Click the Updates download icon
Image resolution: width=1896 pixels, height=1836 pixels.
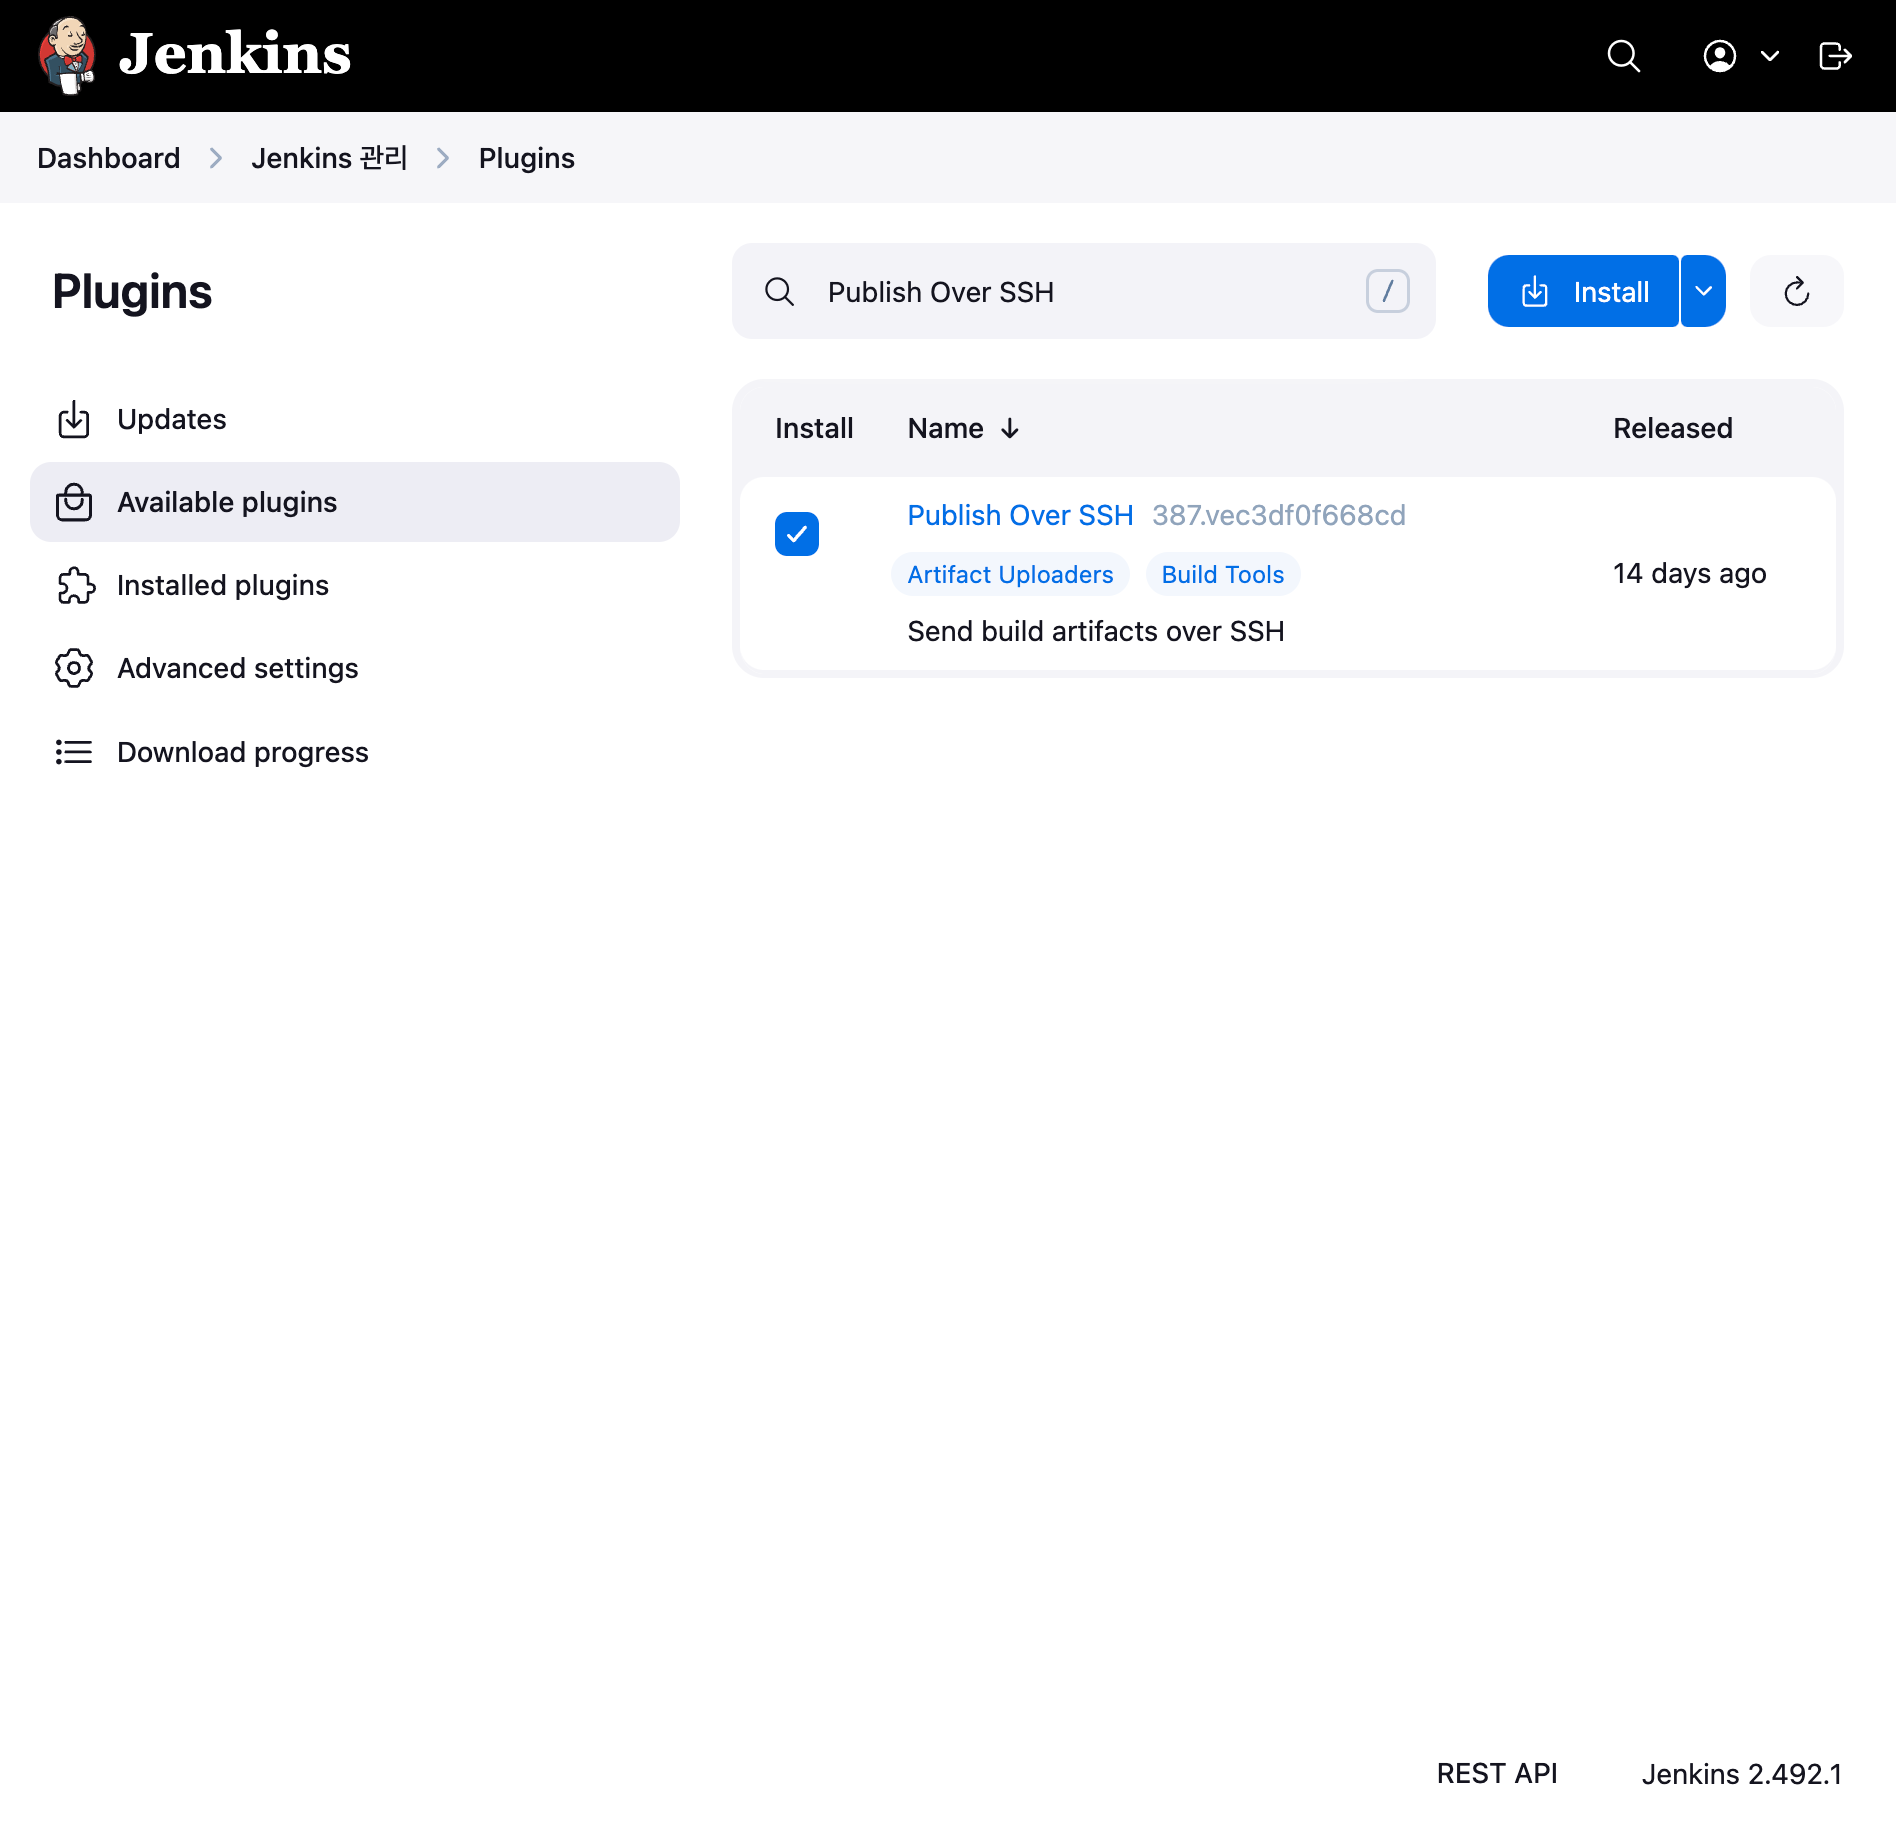(x=74, y=419)
